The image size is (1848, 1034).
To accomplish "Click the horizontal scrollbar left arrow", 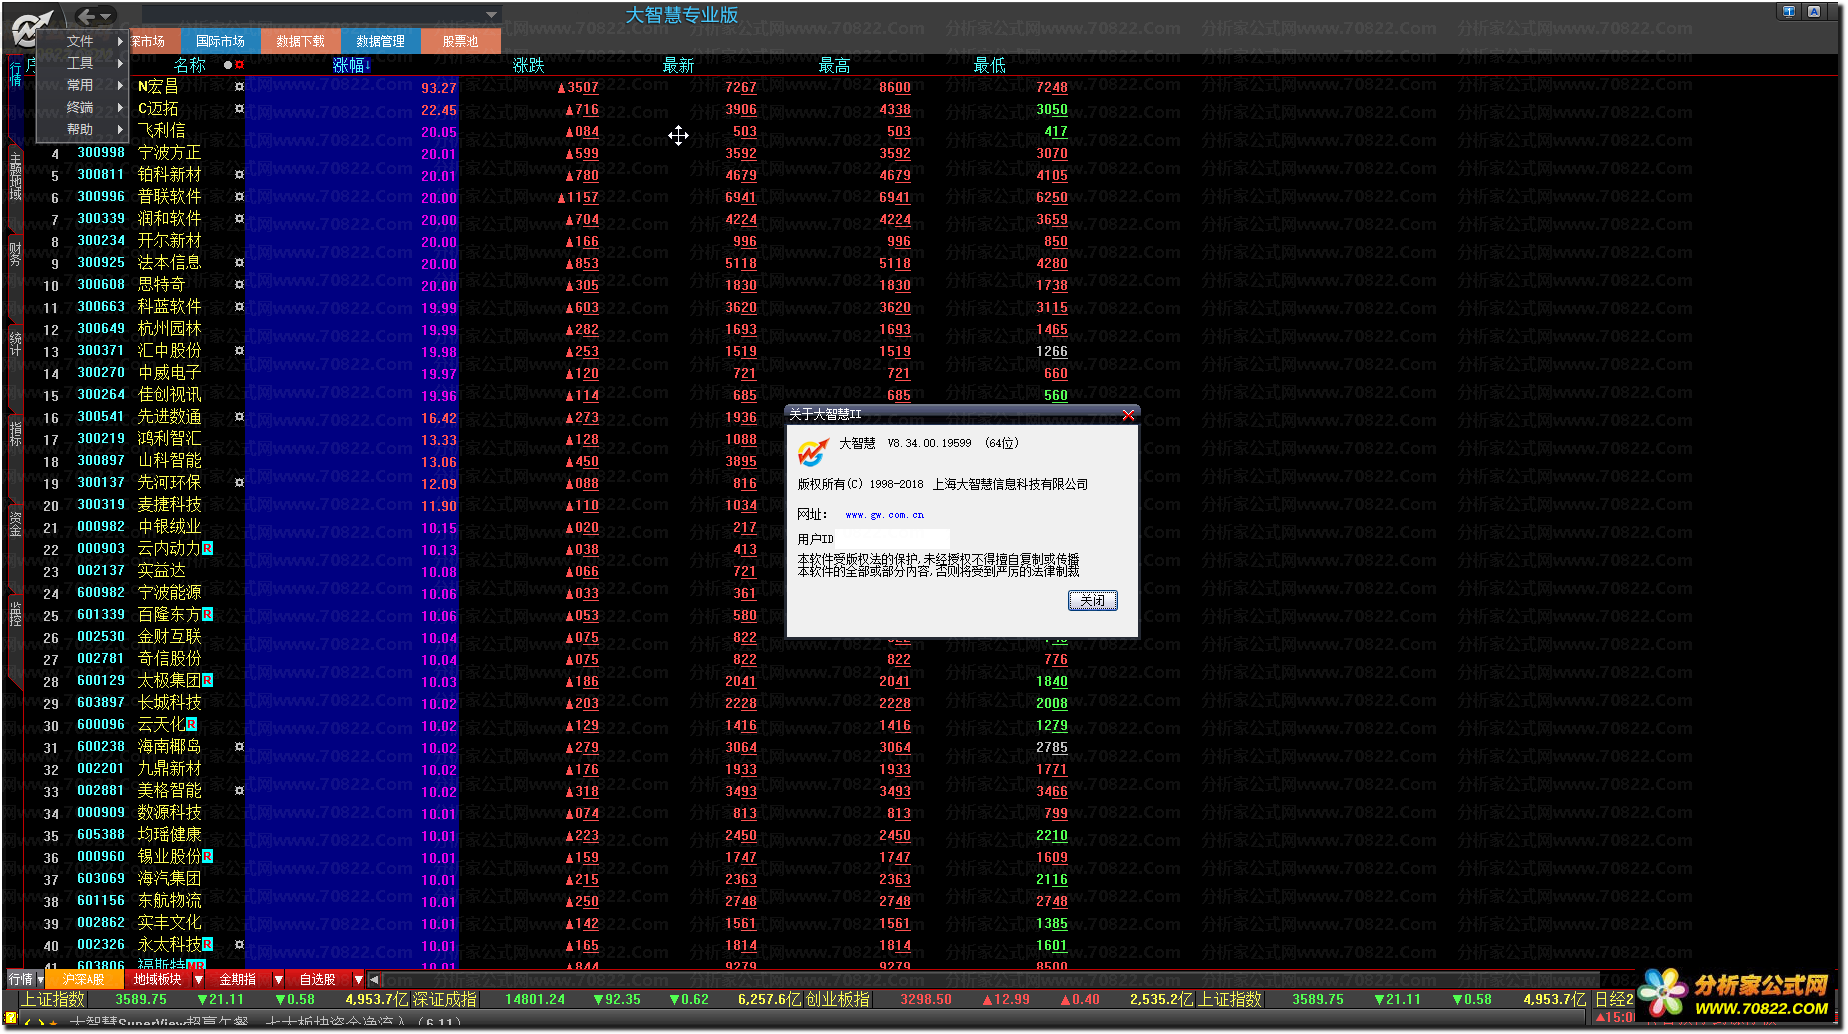I will pos(374,980).
